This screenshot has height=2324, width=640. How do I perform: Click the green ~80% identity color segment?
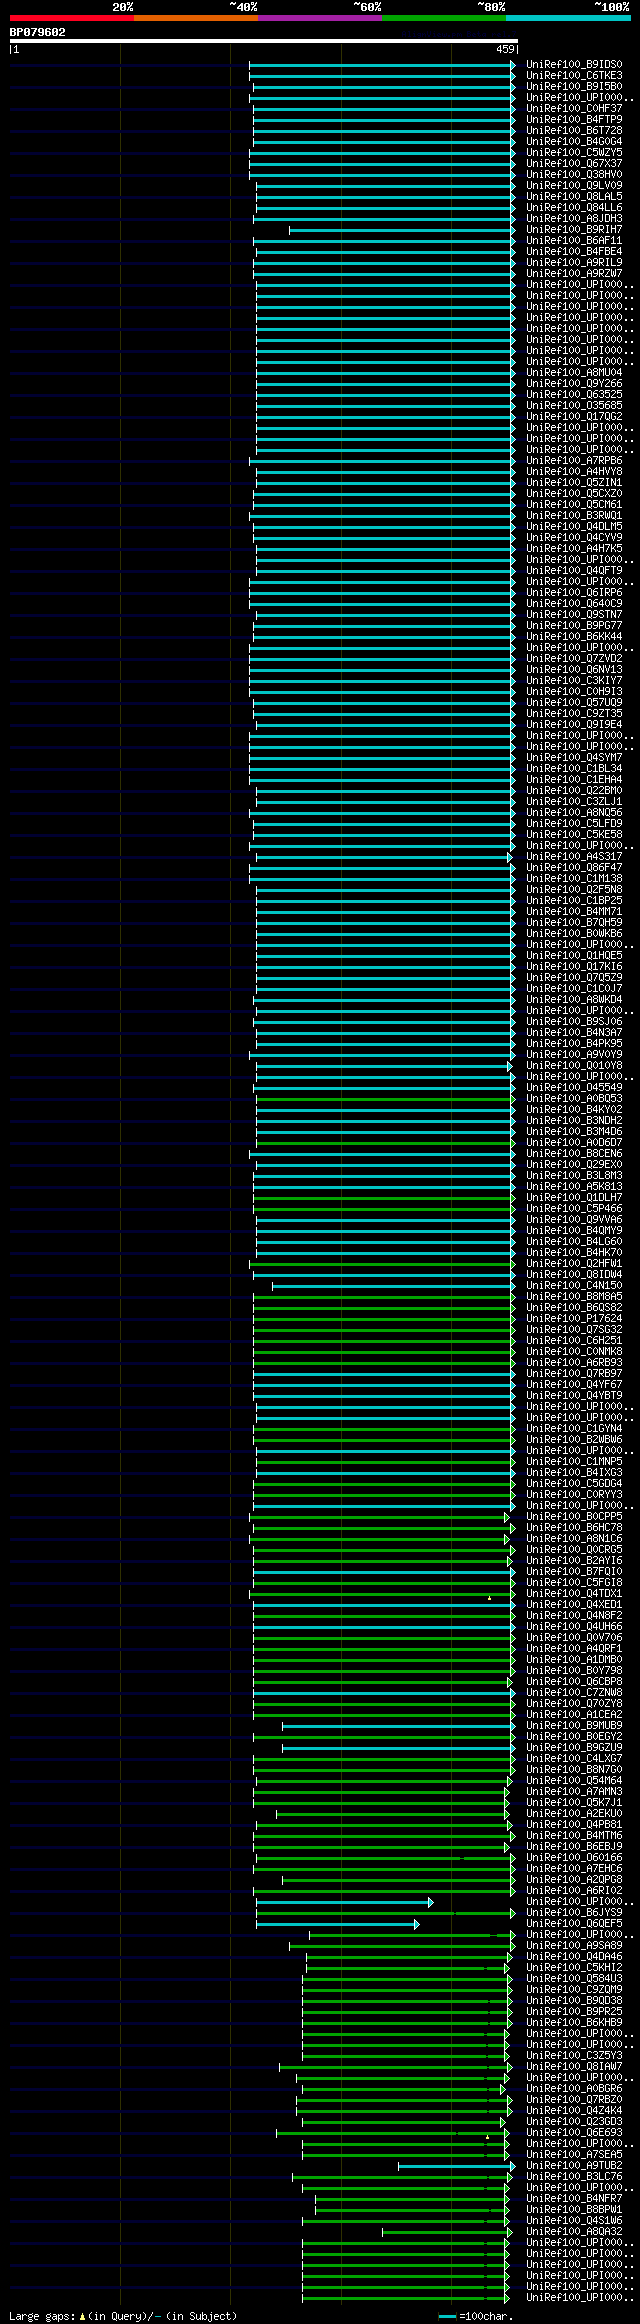click(444, 18)
